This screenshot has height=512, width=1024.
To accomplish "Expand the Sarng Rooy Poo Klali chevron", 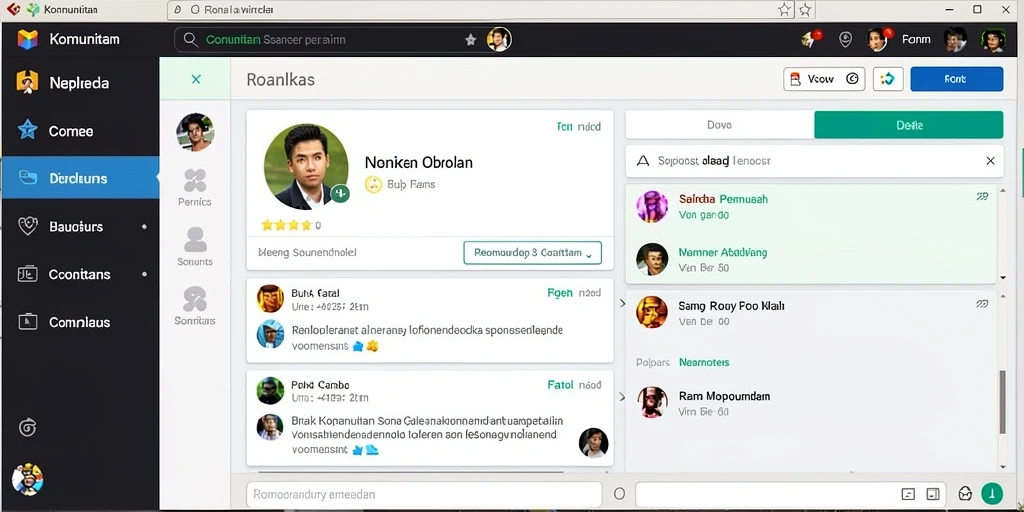I will click(x=622, y=304).
